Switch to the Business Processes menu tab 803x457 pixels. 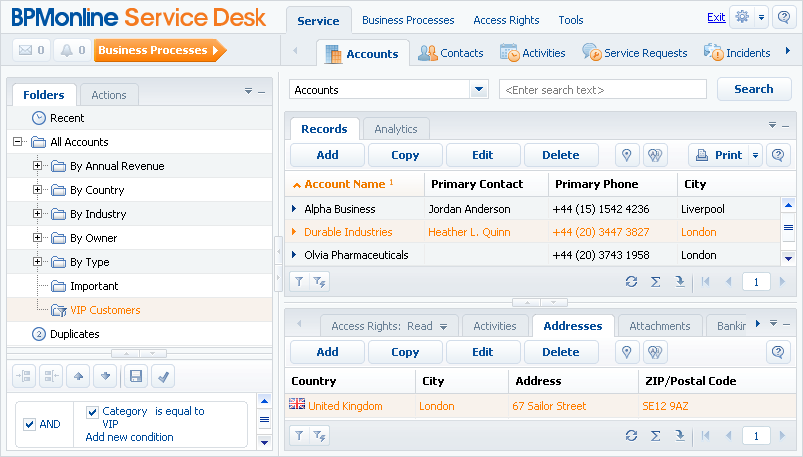pyautogui.click(x=408, y=20)
